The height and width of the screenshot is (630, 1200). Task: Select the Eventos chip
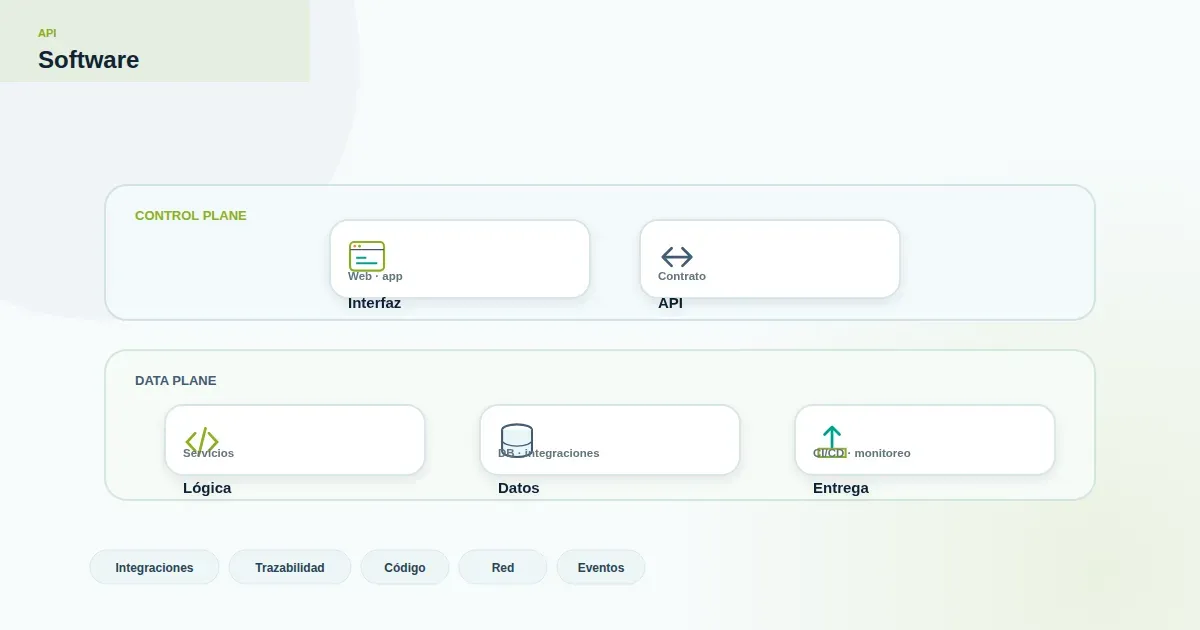(601, 567)
